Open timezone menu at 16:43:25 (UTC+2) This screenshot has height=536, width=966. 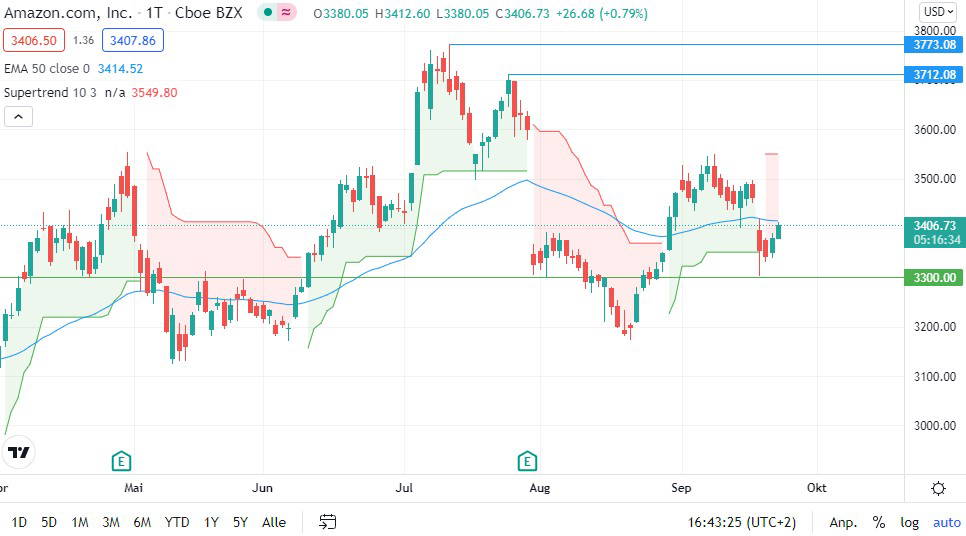click(742, 522)
